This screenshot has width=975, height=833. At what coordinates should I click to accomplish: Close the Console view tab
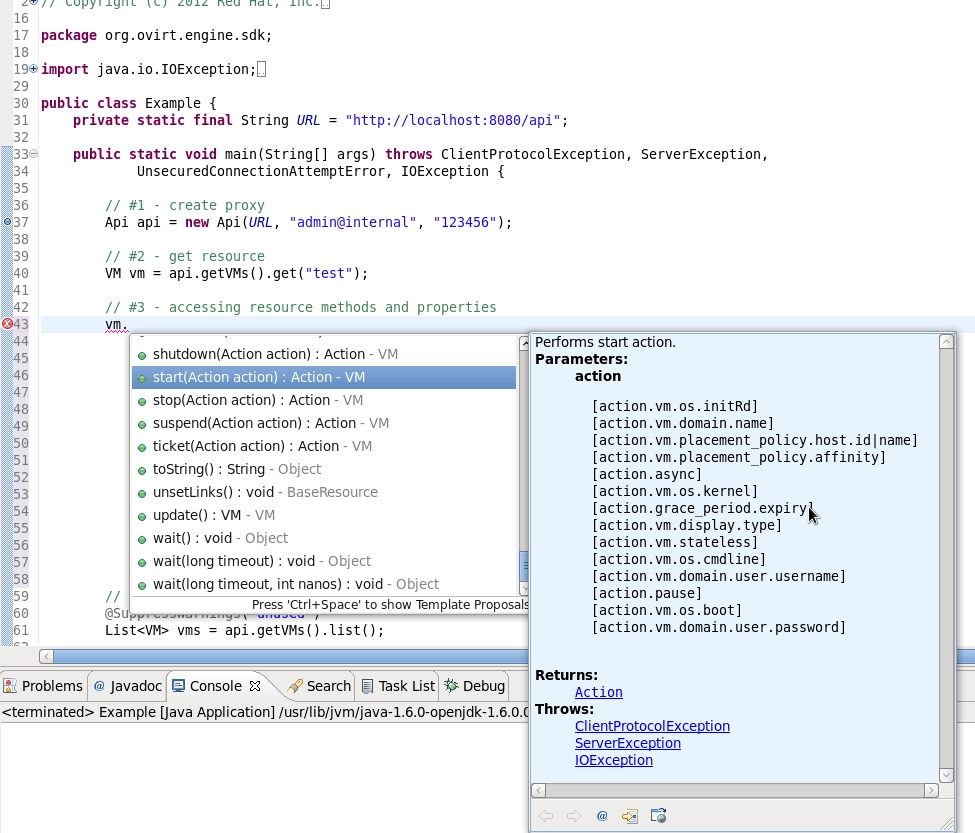coord(255,686)
